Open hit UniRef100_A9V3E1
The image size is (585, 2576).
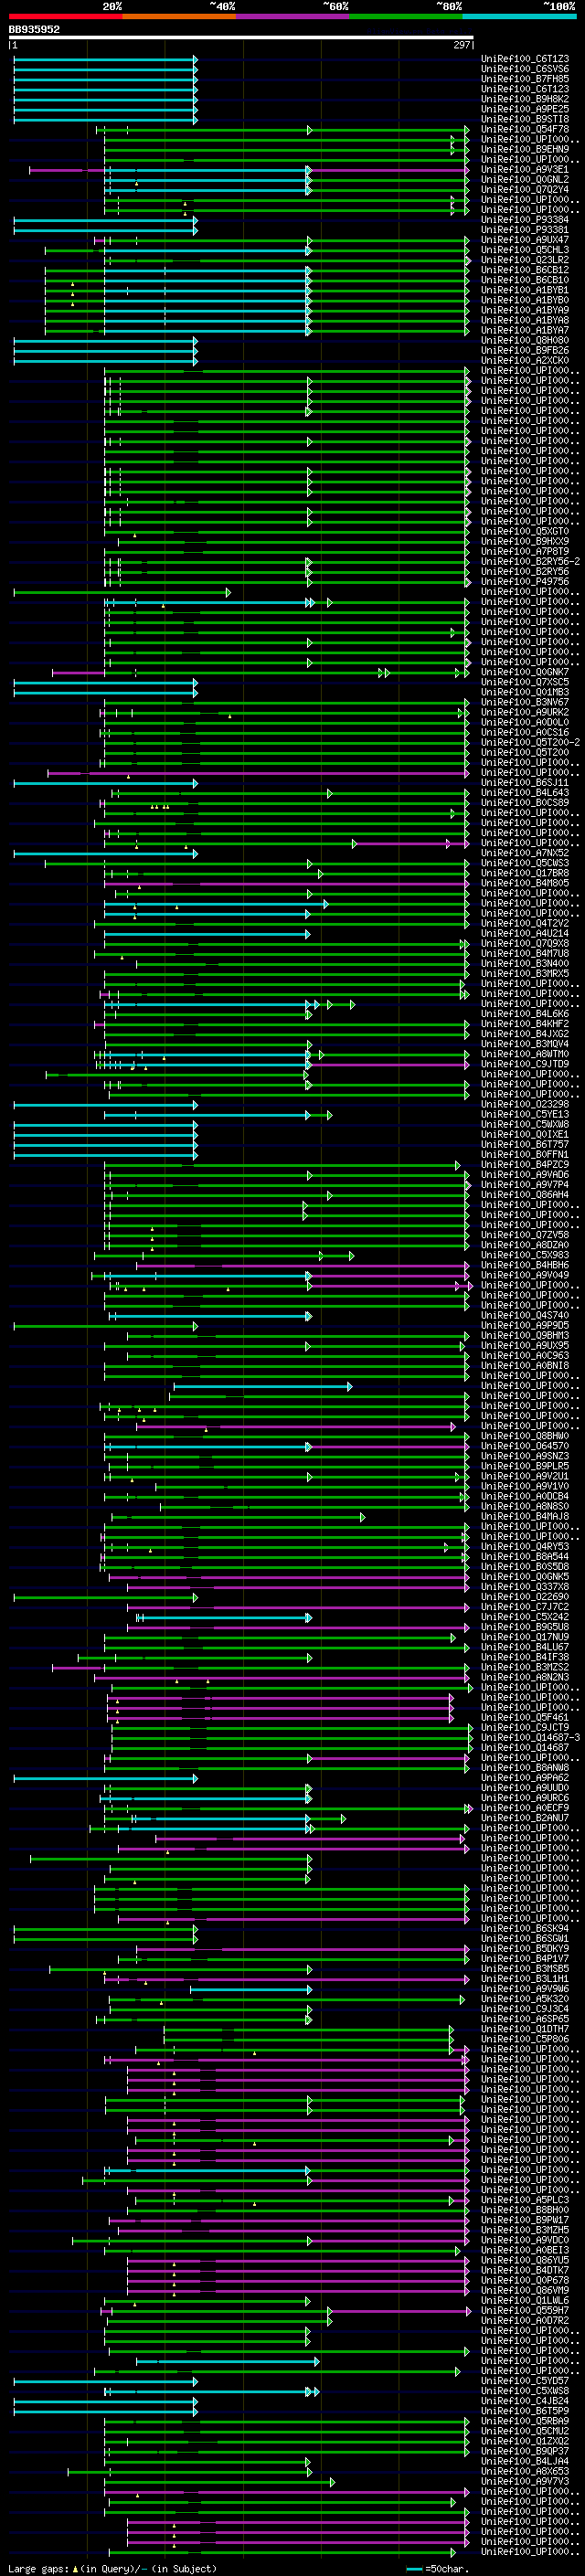(x=525, y=170)
